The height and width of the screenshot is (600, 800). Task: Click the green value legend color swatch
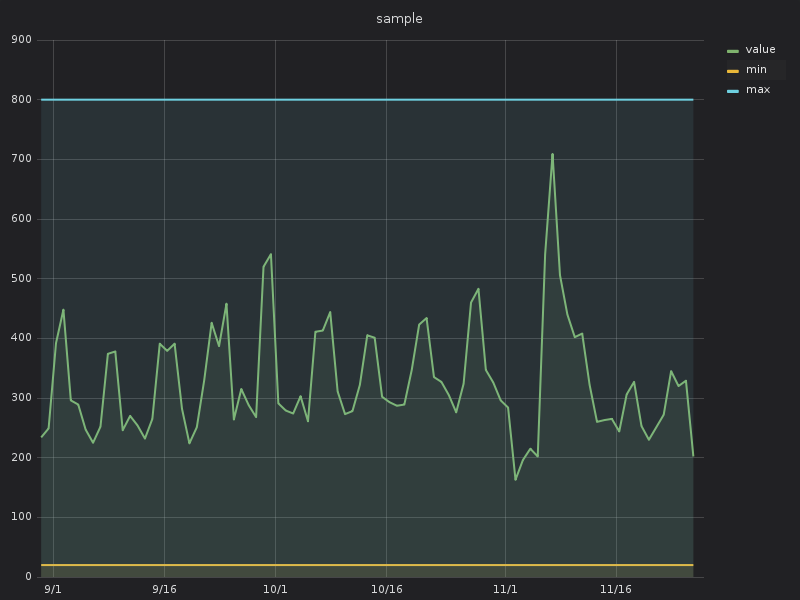point(733,51)
